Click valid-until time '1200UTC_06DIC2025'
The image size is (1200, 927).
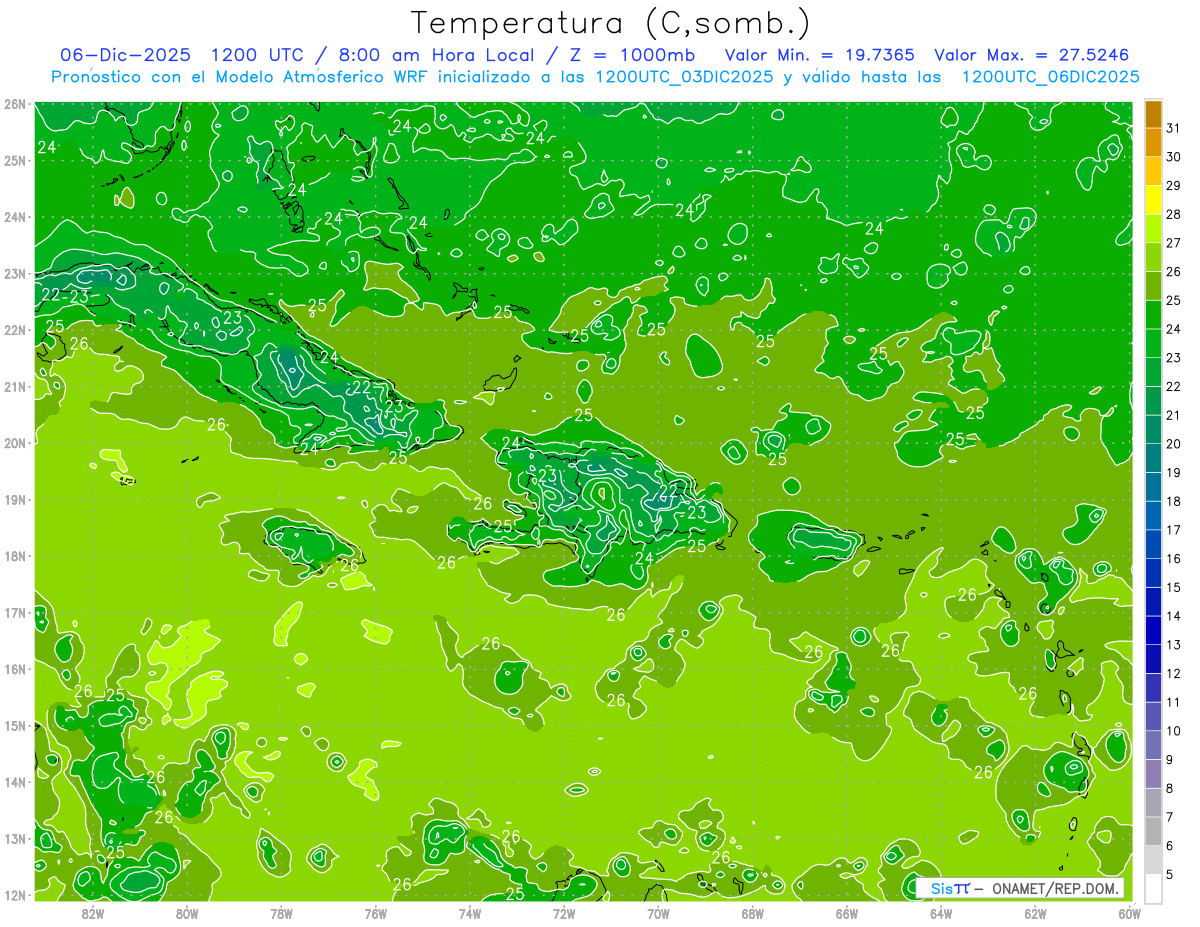[x=1050, y=77]
